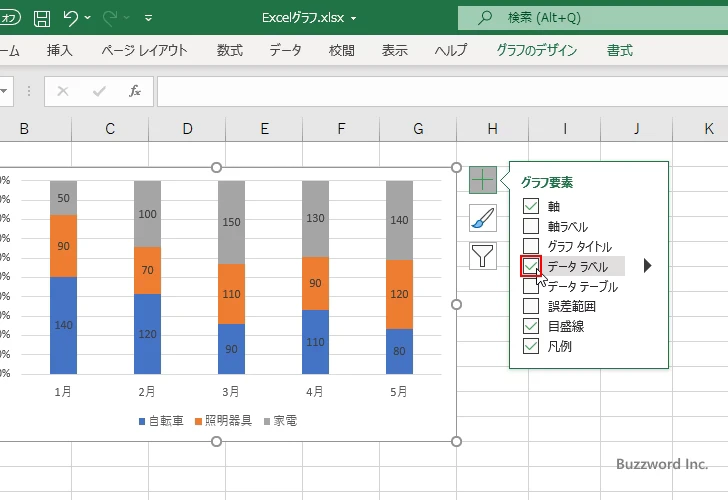
Task: Open the Chart Styles paintbrush button
Action: pos(483,218)
